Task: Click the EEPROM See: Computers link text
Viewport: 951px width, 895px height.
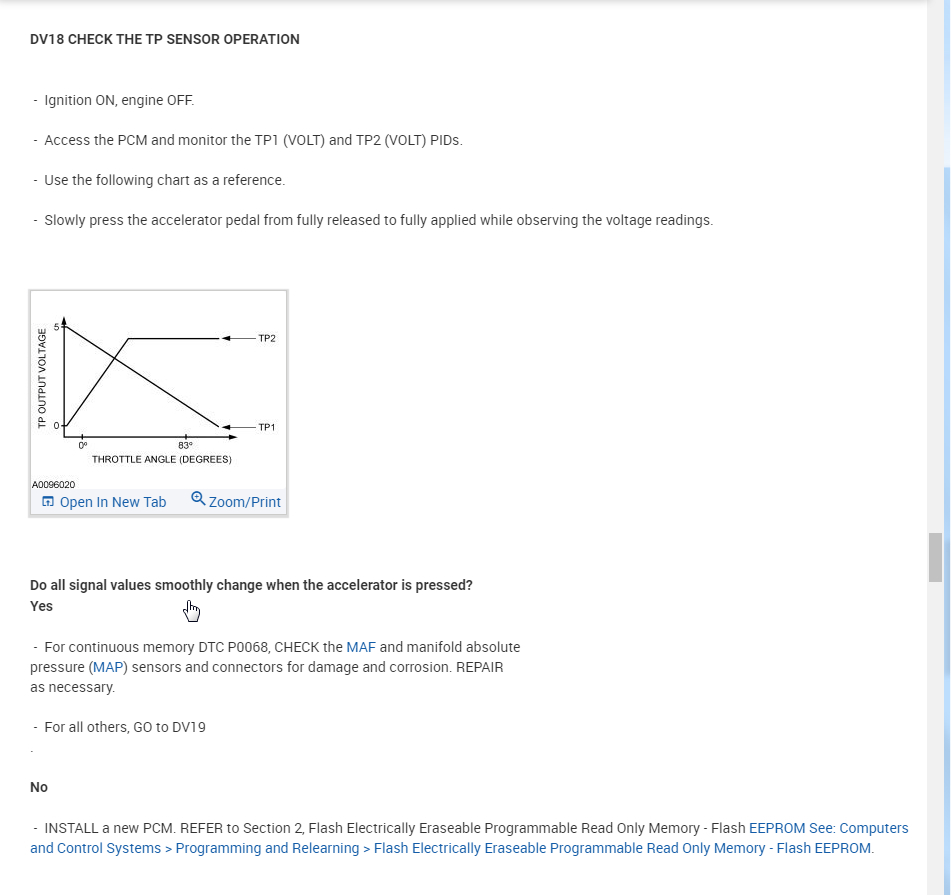Action: [828, 828]
